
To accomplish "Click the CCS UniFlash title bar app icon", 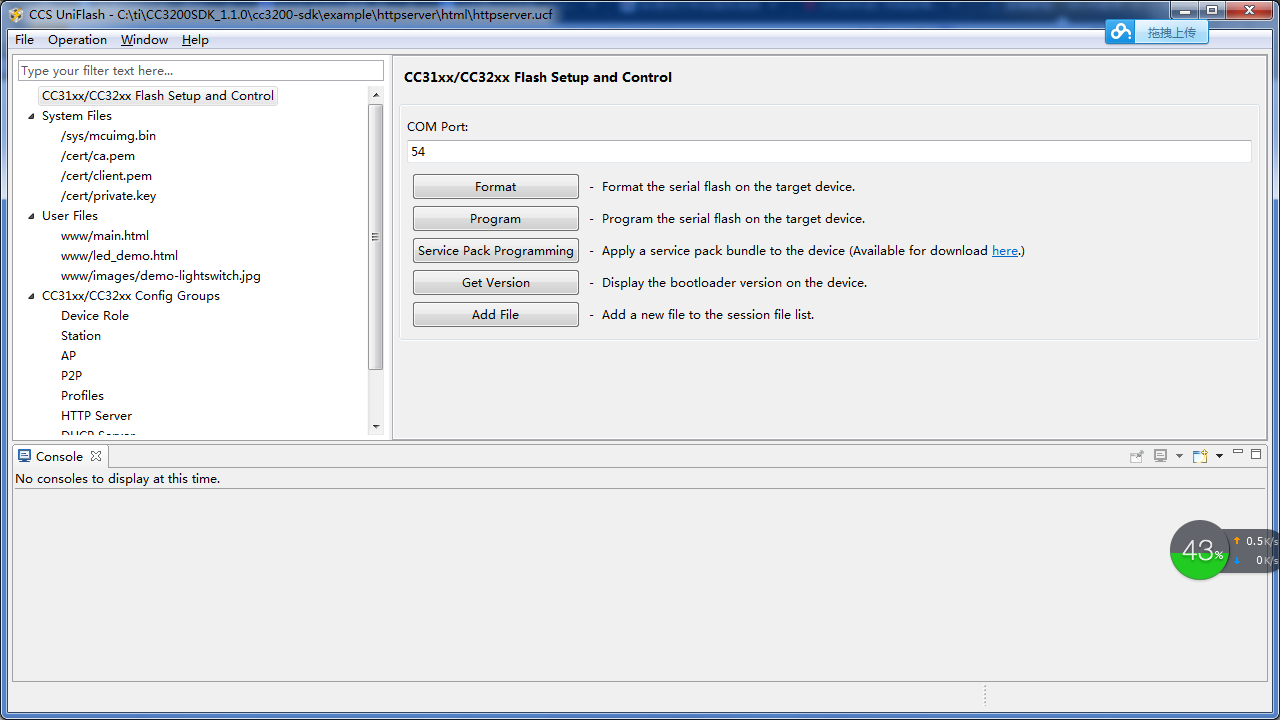I will [x=15, y=15].
